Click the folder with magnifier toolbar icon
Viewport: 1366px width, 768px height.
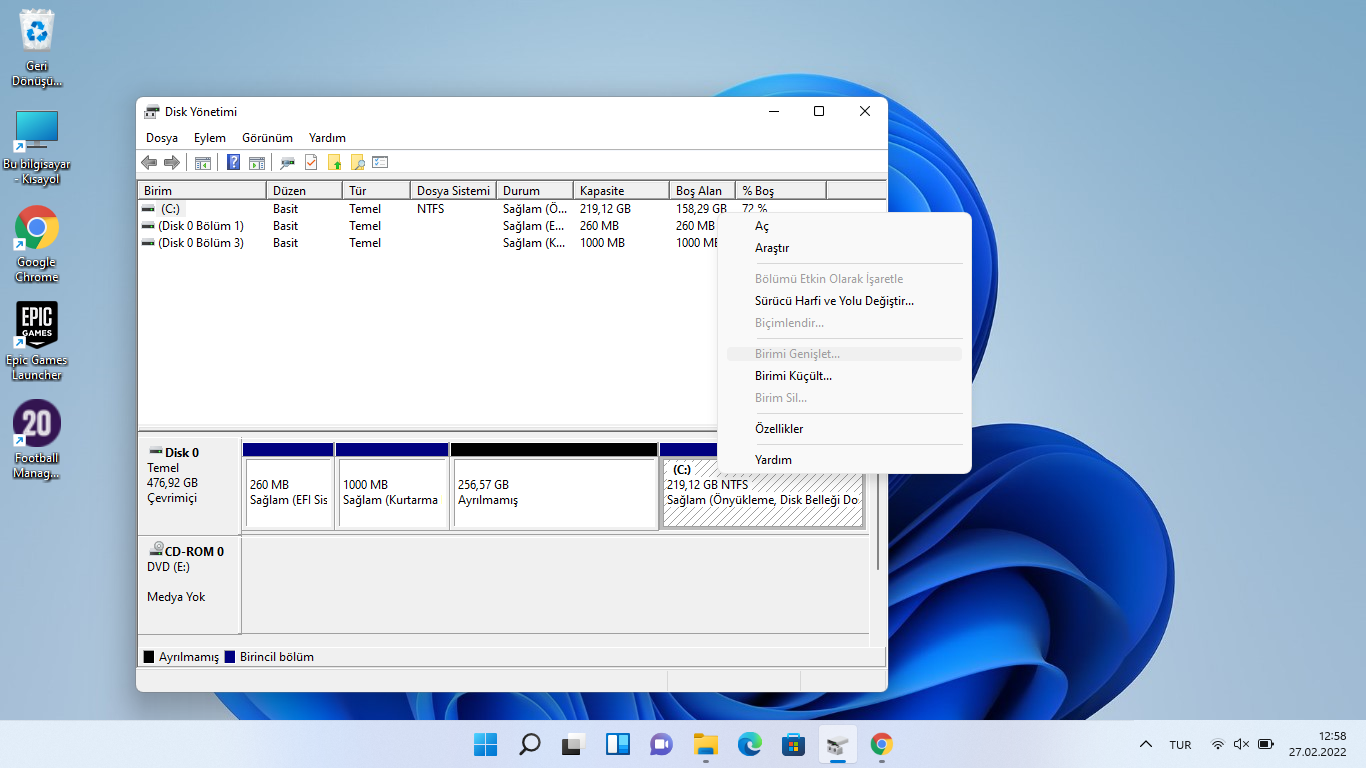pyautogui.click(x=357, y=162)
